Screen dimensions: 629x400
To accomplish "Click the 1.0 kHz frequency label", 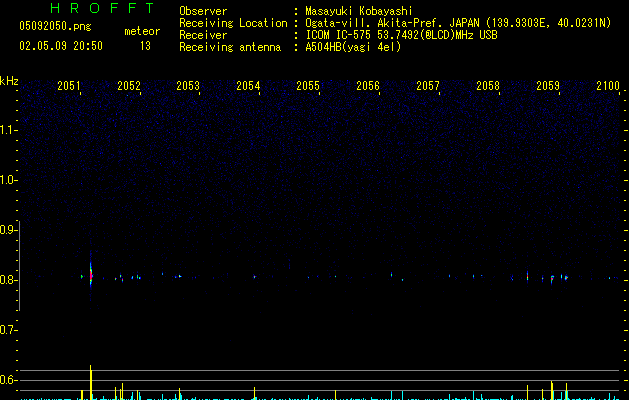I will tap(8, 180).
